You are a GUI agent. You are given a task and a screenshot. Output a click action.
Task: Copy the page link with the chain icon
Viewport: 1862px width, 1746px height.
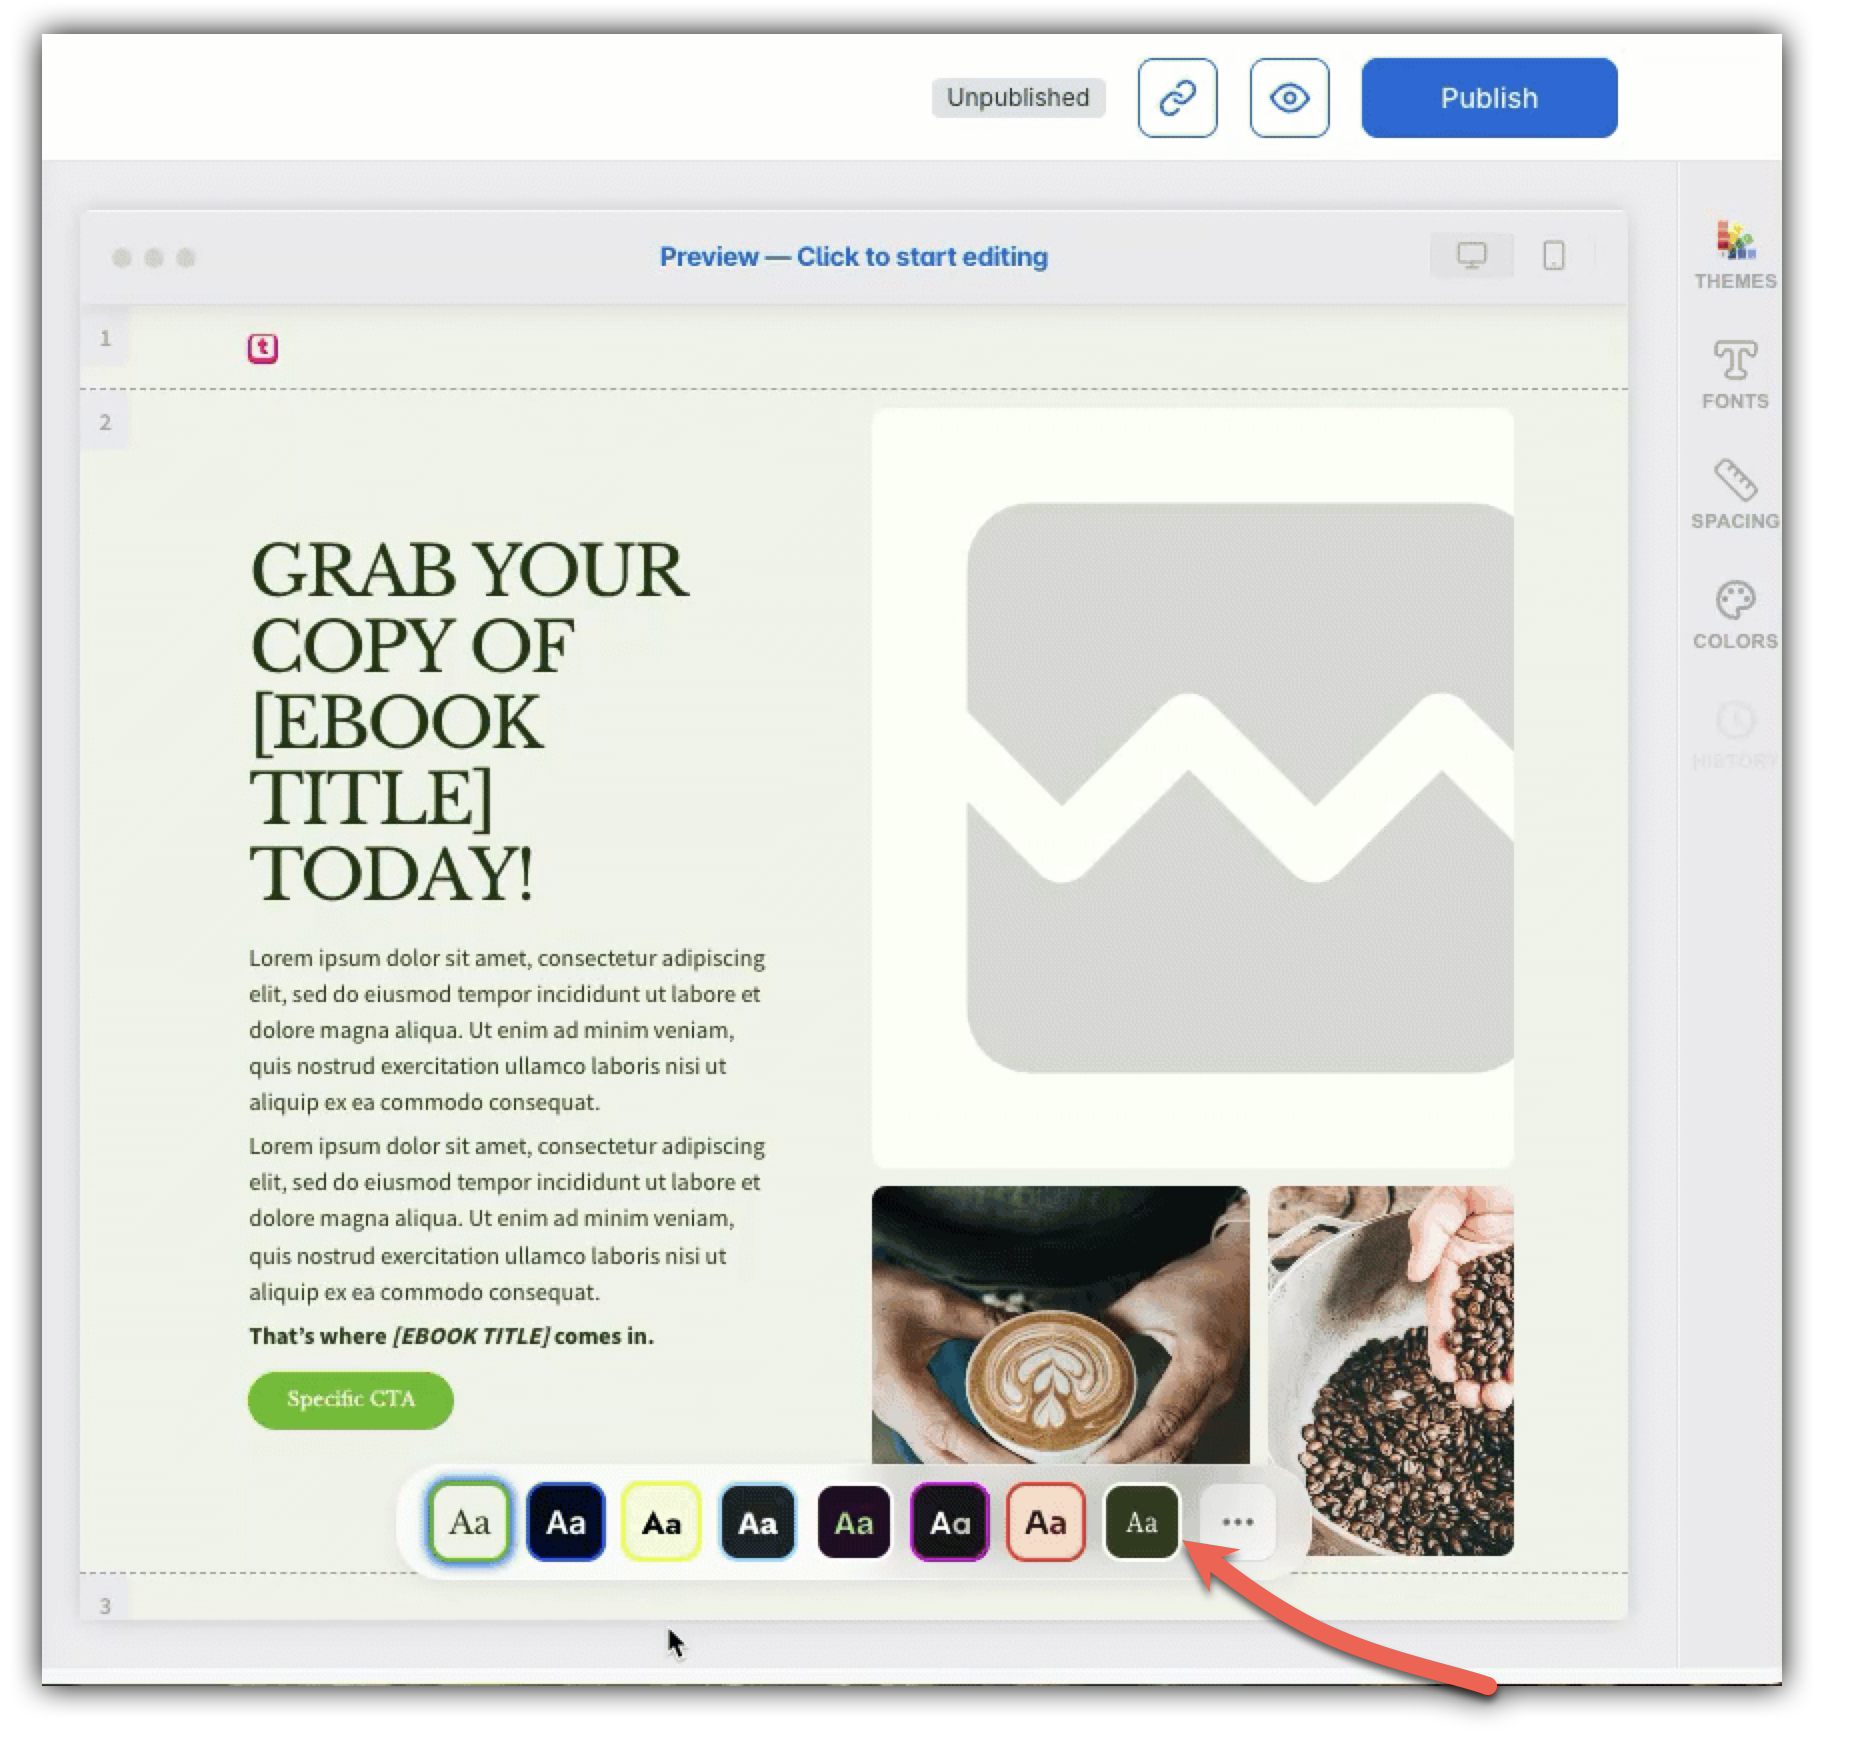[x=1177, y=98]
